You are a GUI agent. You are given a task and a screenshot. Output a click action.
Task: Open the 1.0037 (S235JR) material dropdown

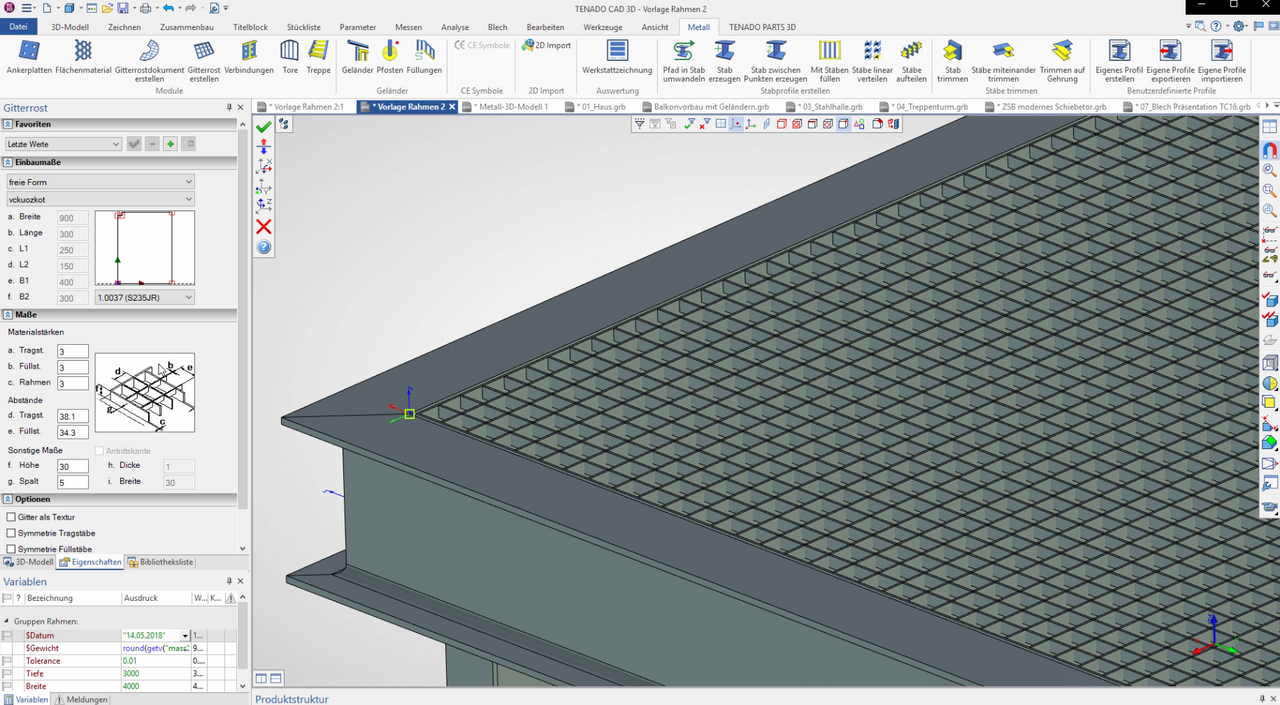[x=145, y=297]
